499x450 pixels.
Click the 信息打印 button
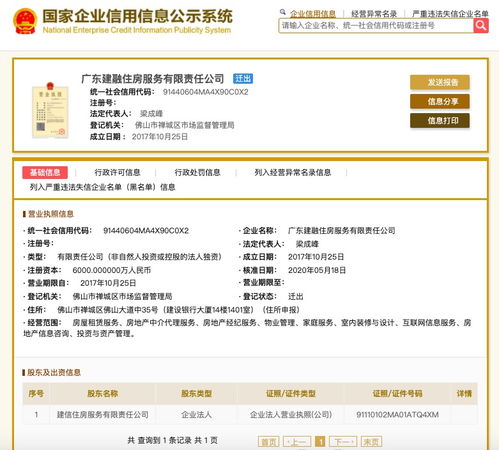440,120
